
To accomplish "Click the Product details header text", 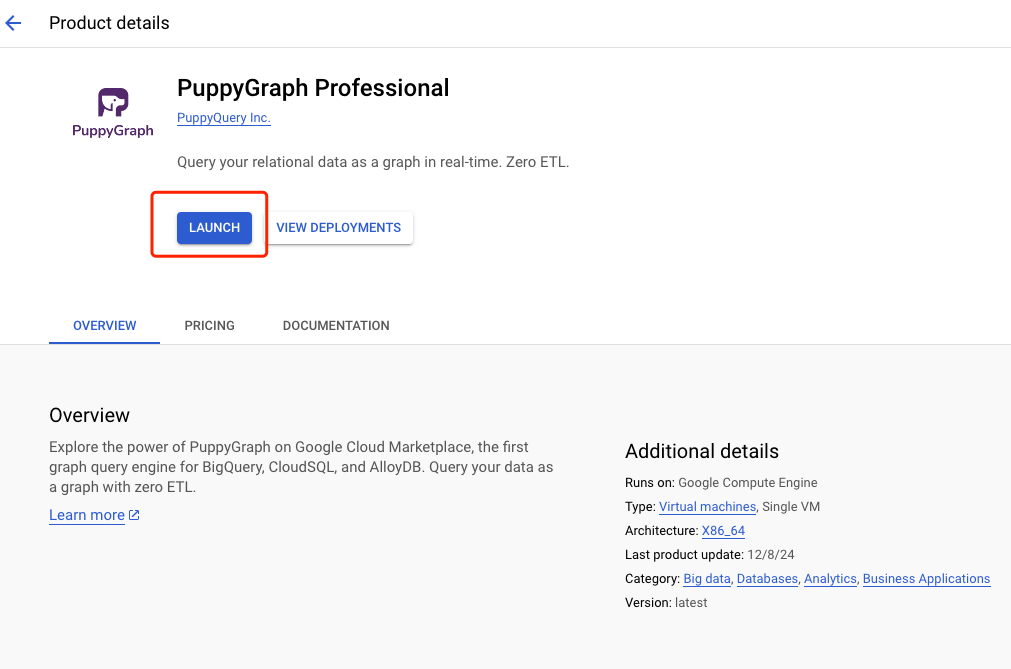I will tap(109, 23).
